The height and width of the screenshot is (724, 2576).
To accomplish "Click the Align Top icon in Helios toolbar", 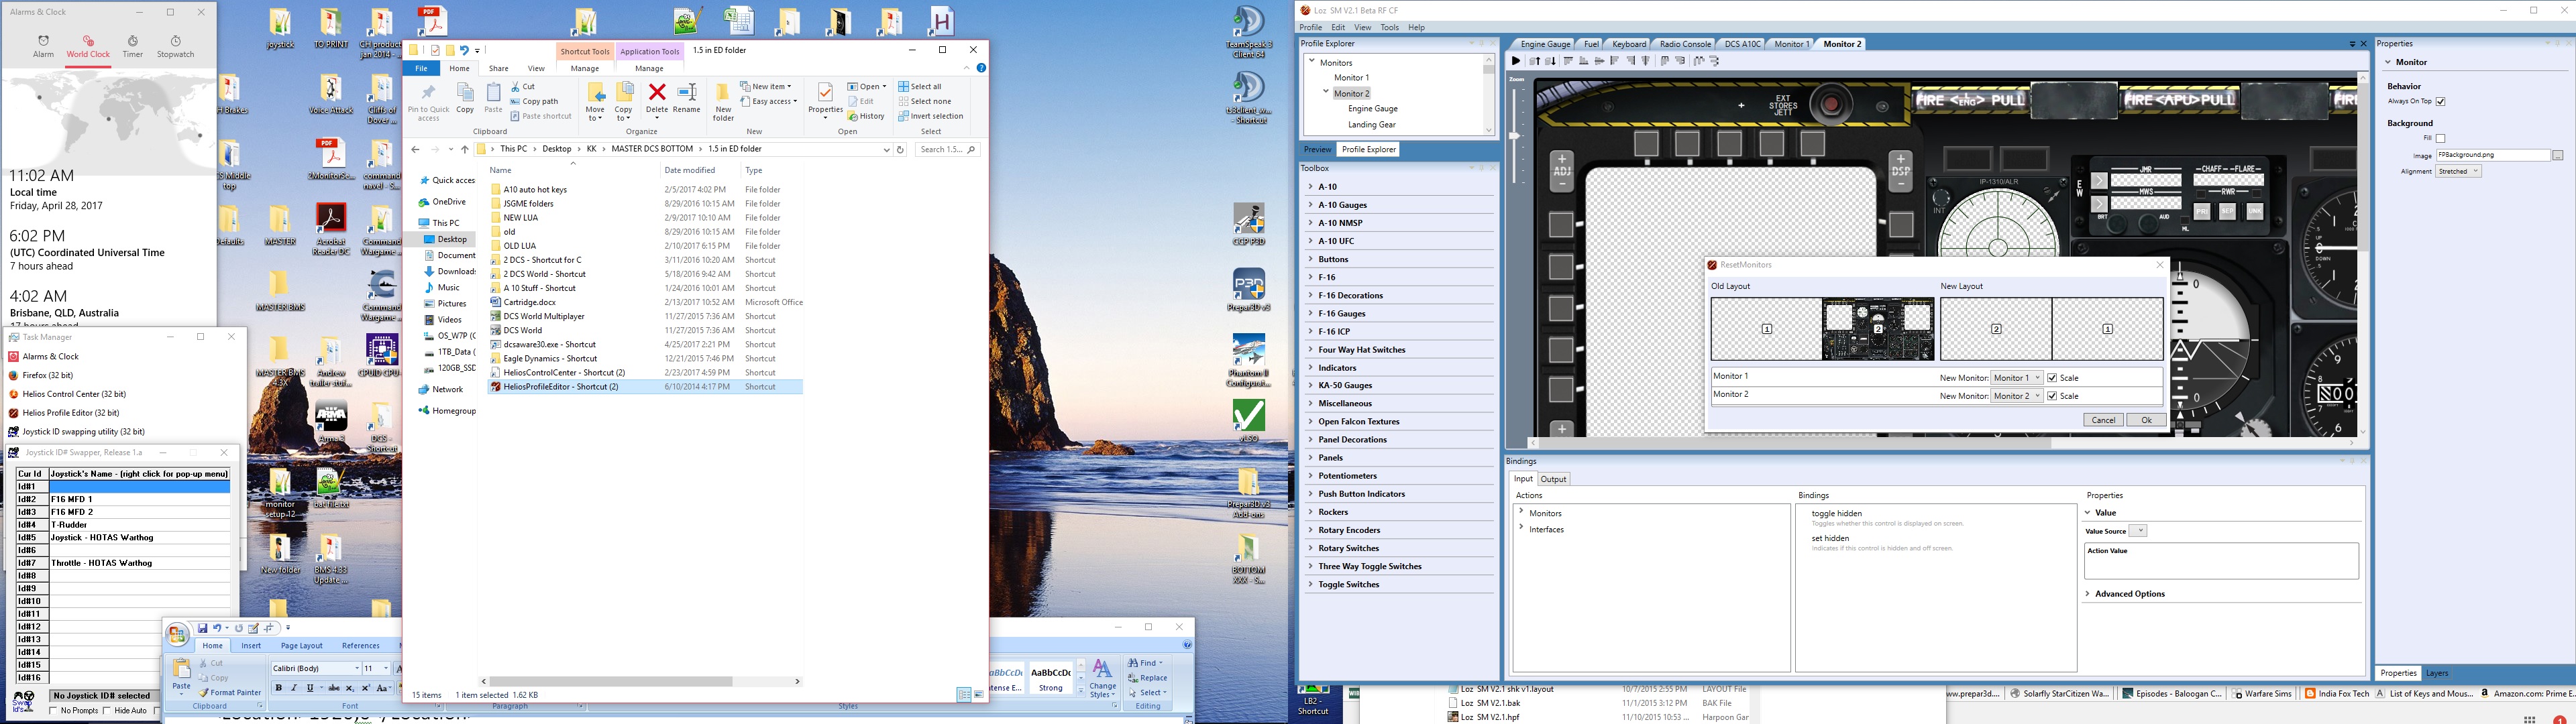I will coord(1569,61).
